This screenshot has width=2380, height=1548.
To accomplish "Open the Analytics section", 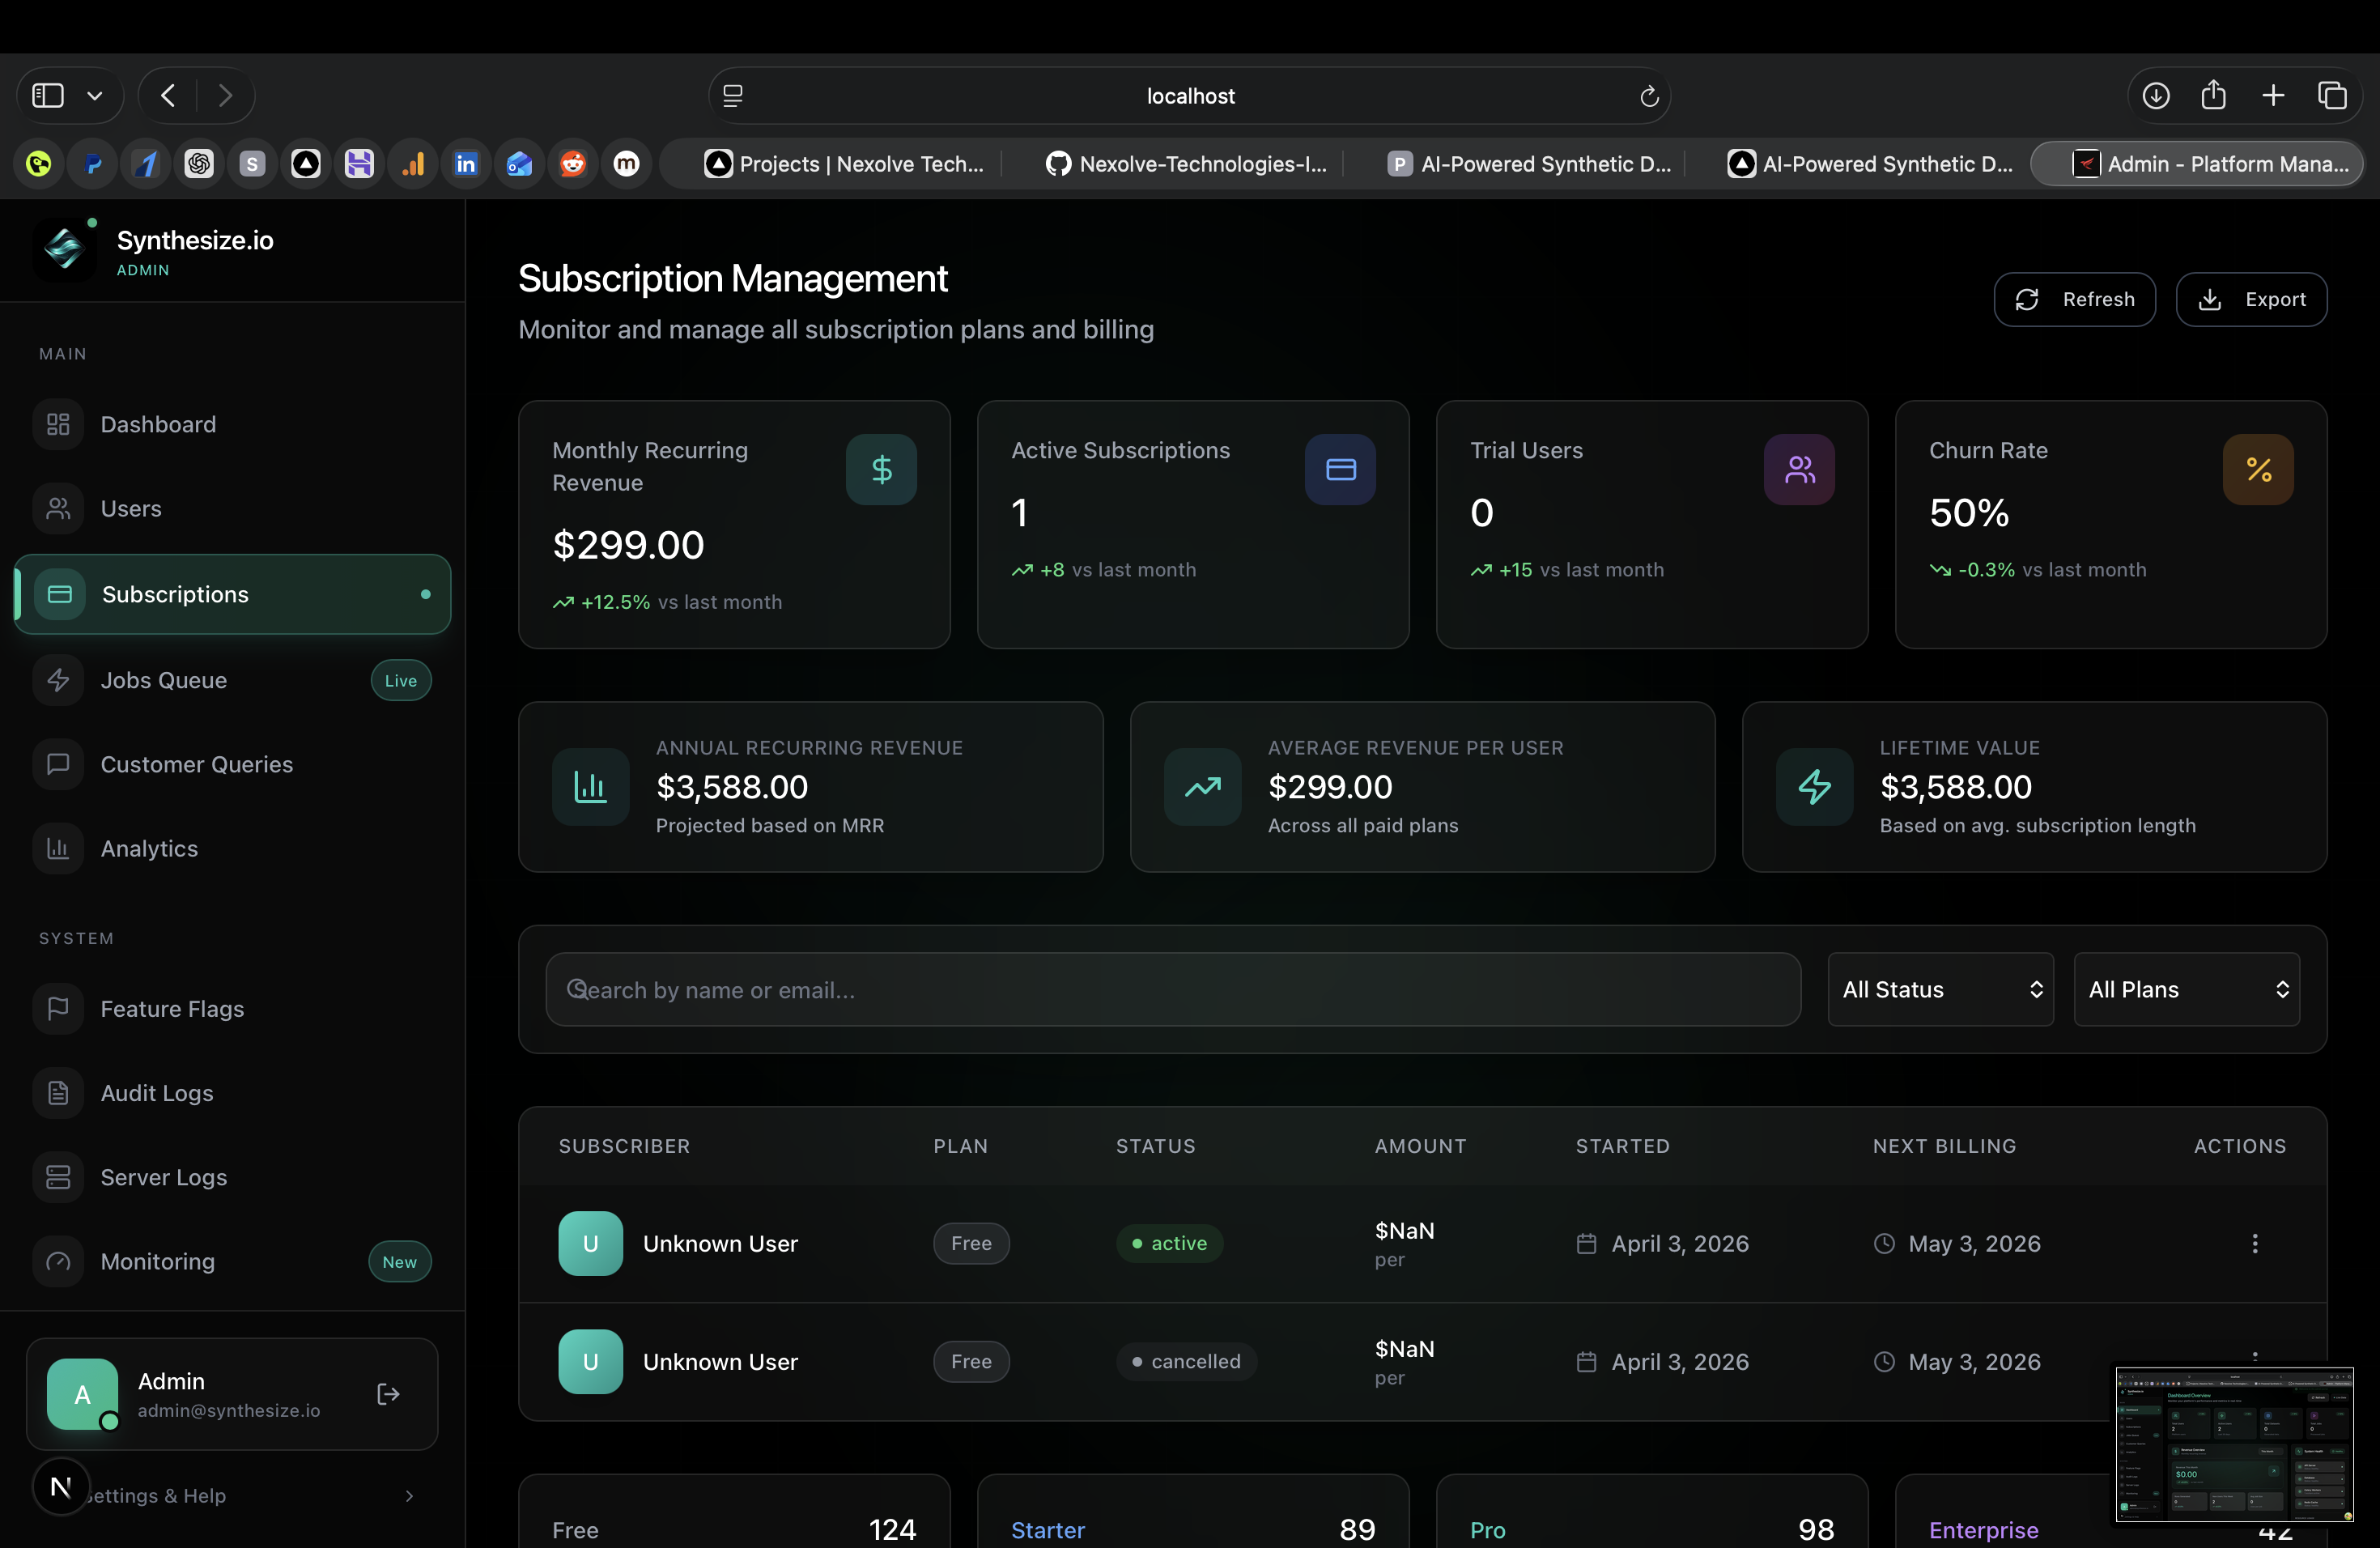I will click(149, 848).
